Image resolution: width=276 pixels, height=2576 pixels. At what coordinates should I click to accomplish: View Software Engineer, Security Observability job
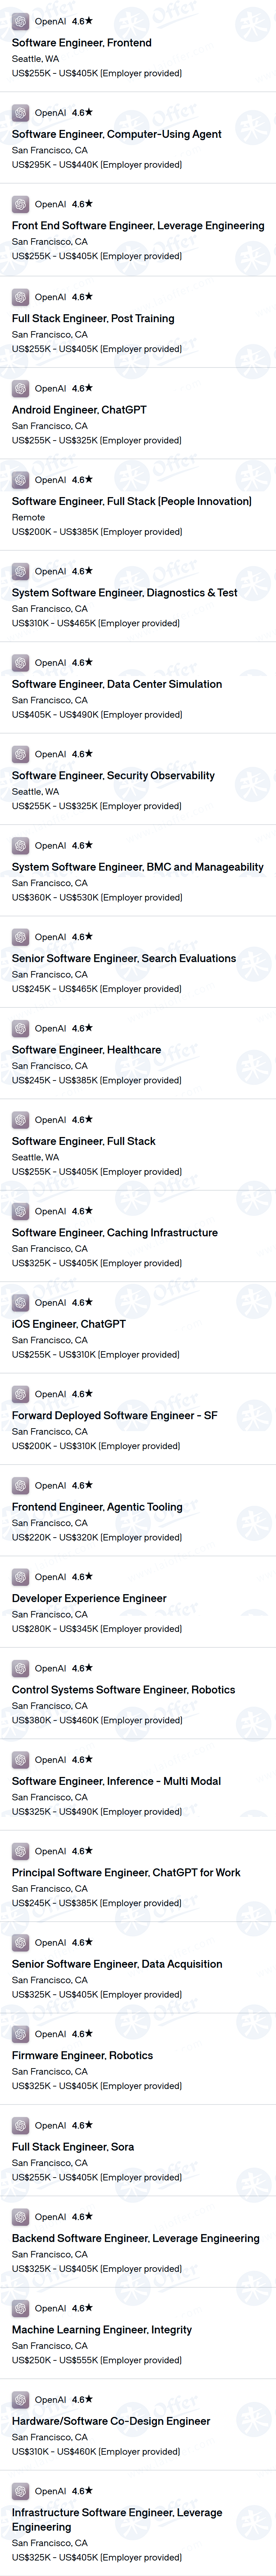113,775
